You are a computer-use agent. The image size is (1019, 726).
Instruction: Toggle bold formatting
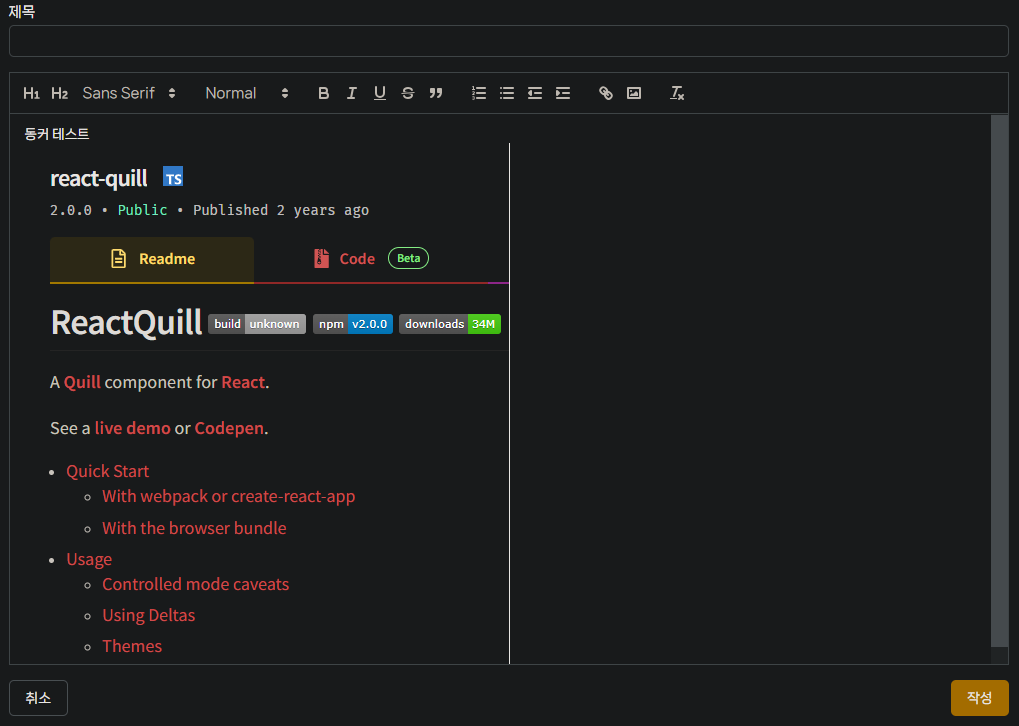tap(323, 94)
